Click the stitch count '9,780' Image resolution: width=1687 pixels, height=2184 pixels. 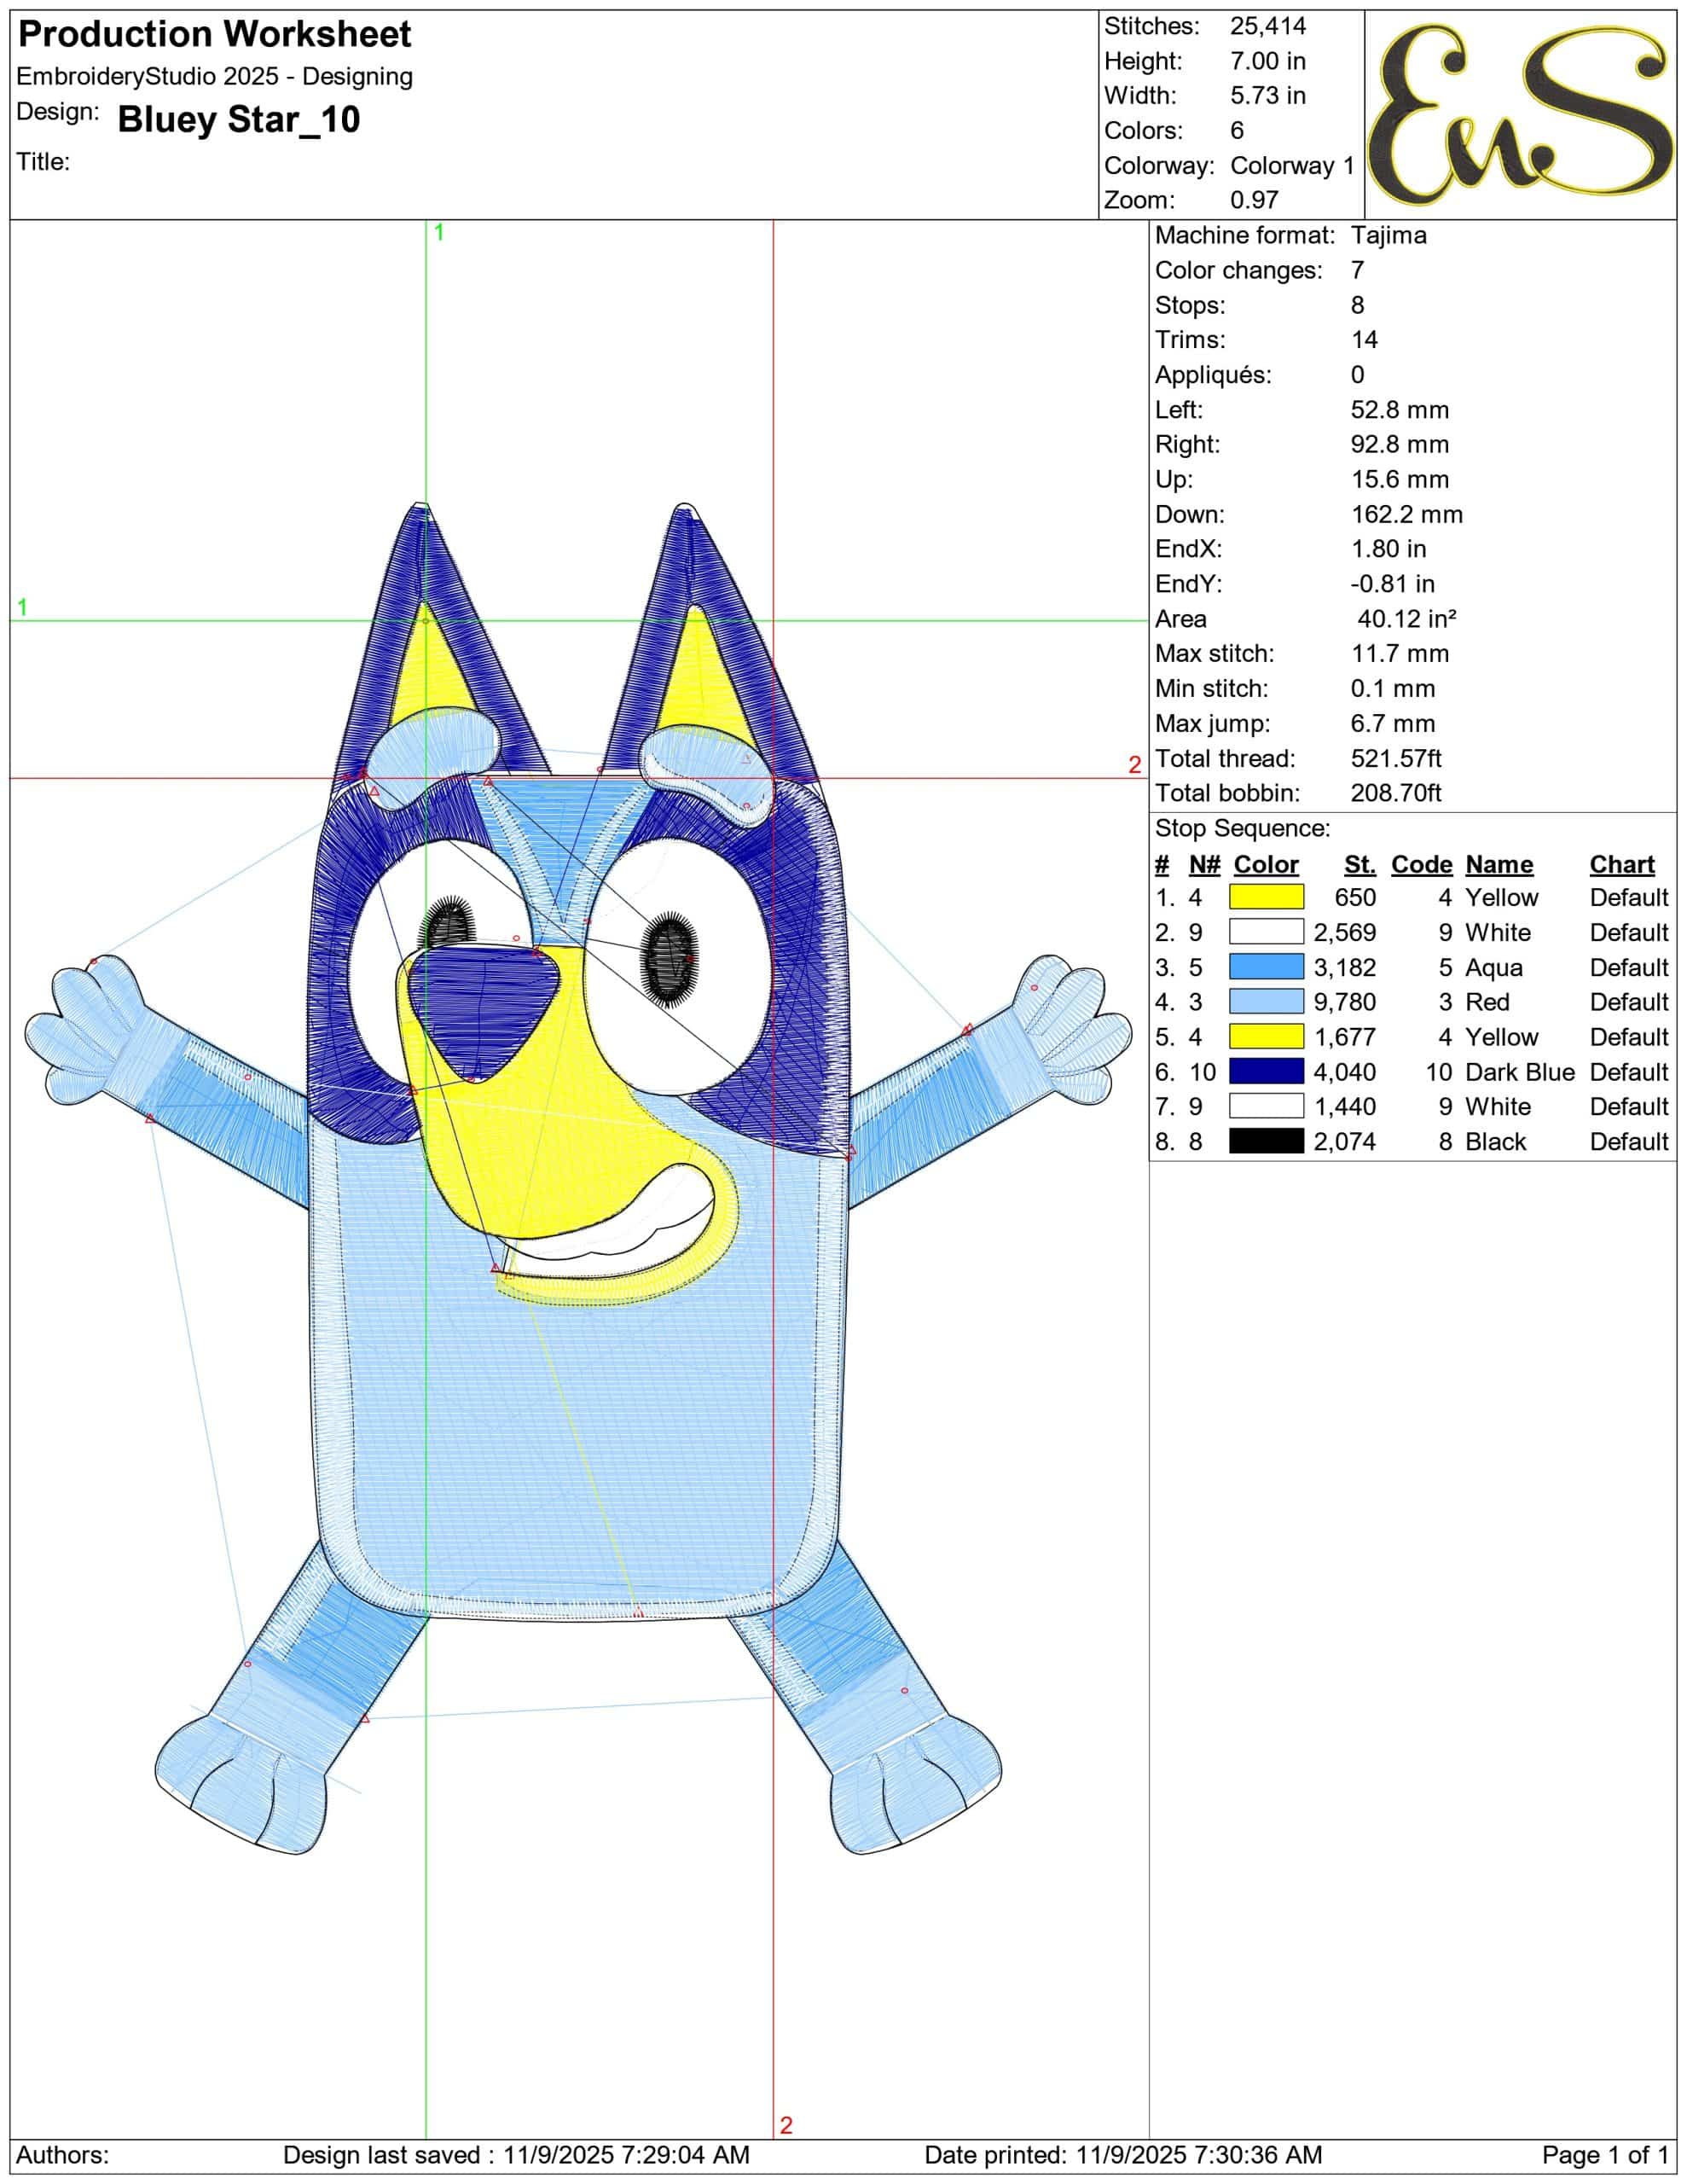tap(1345, 1002)
